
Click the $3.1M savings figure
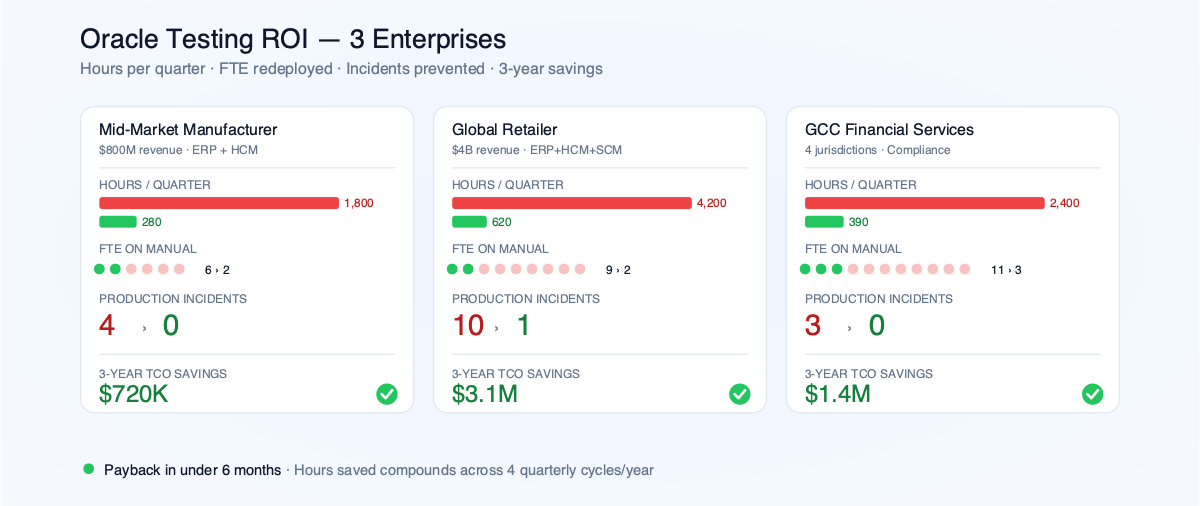coord(485,394)
